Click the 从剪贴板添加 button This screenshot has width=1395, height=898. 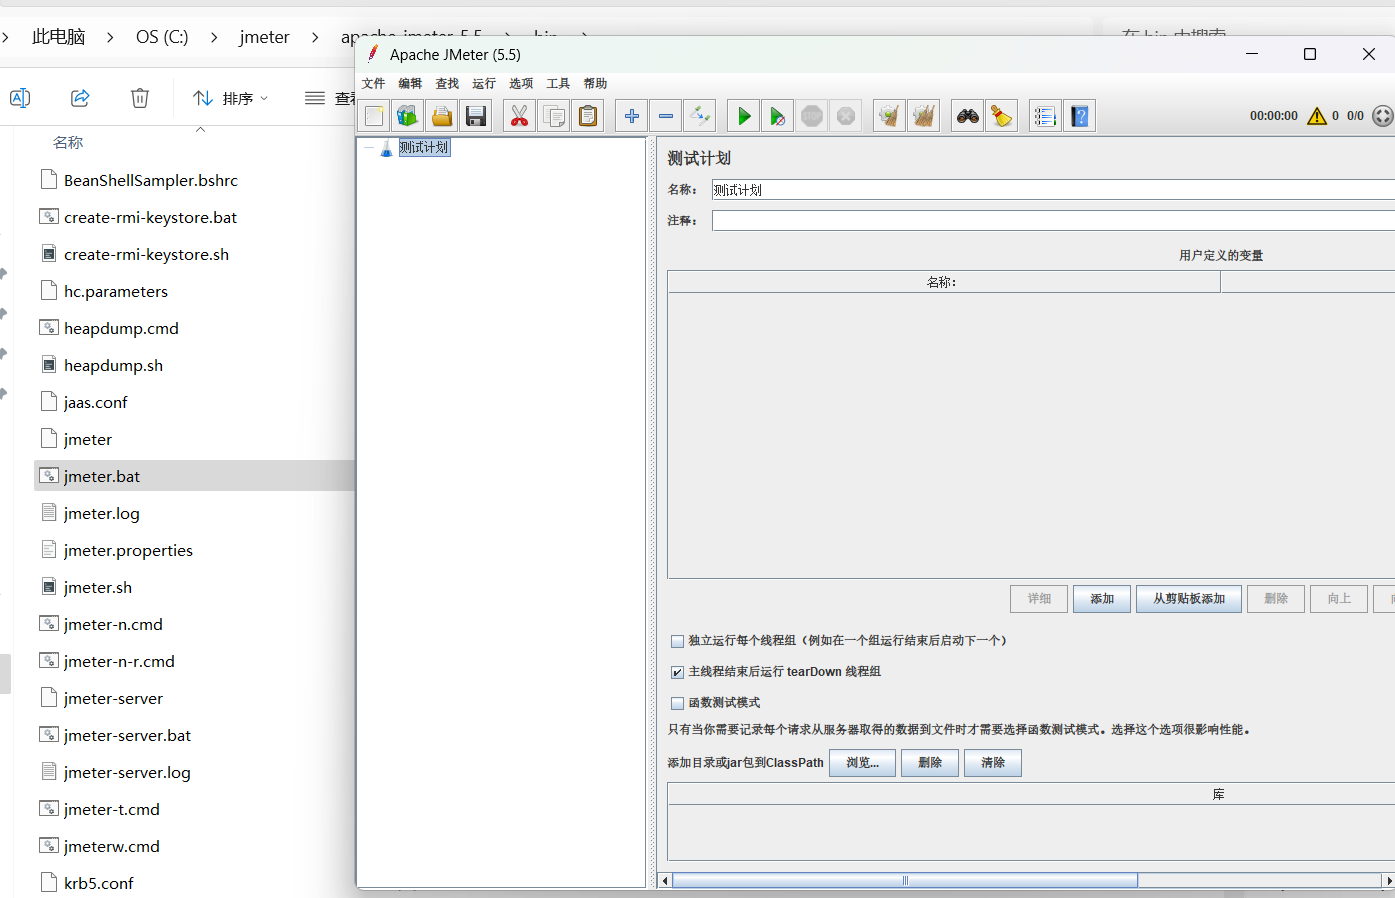[x=1189, y=599]
